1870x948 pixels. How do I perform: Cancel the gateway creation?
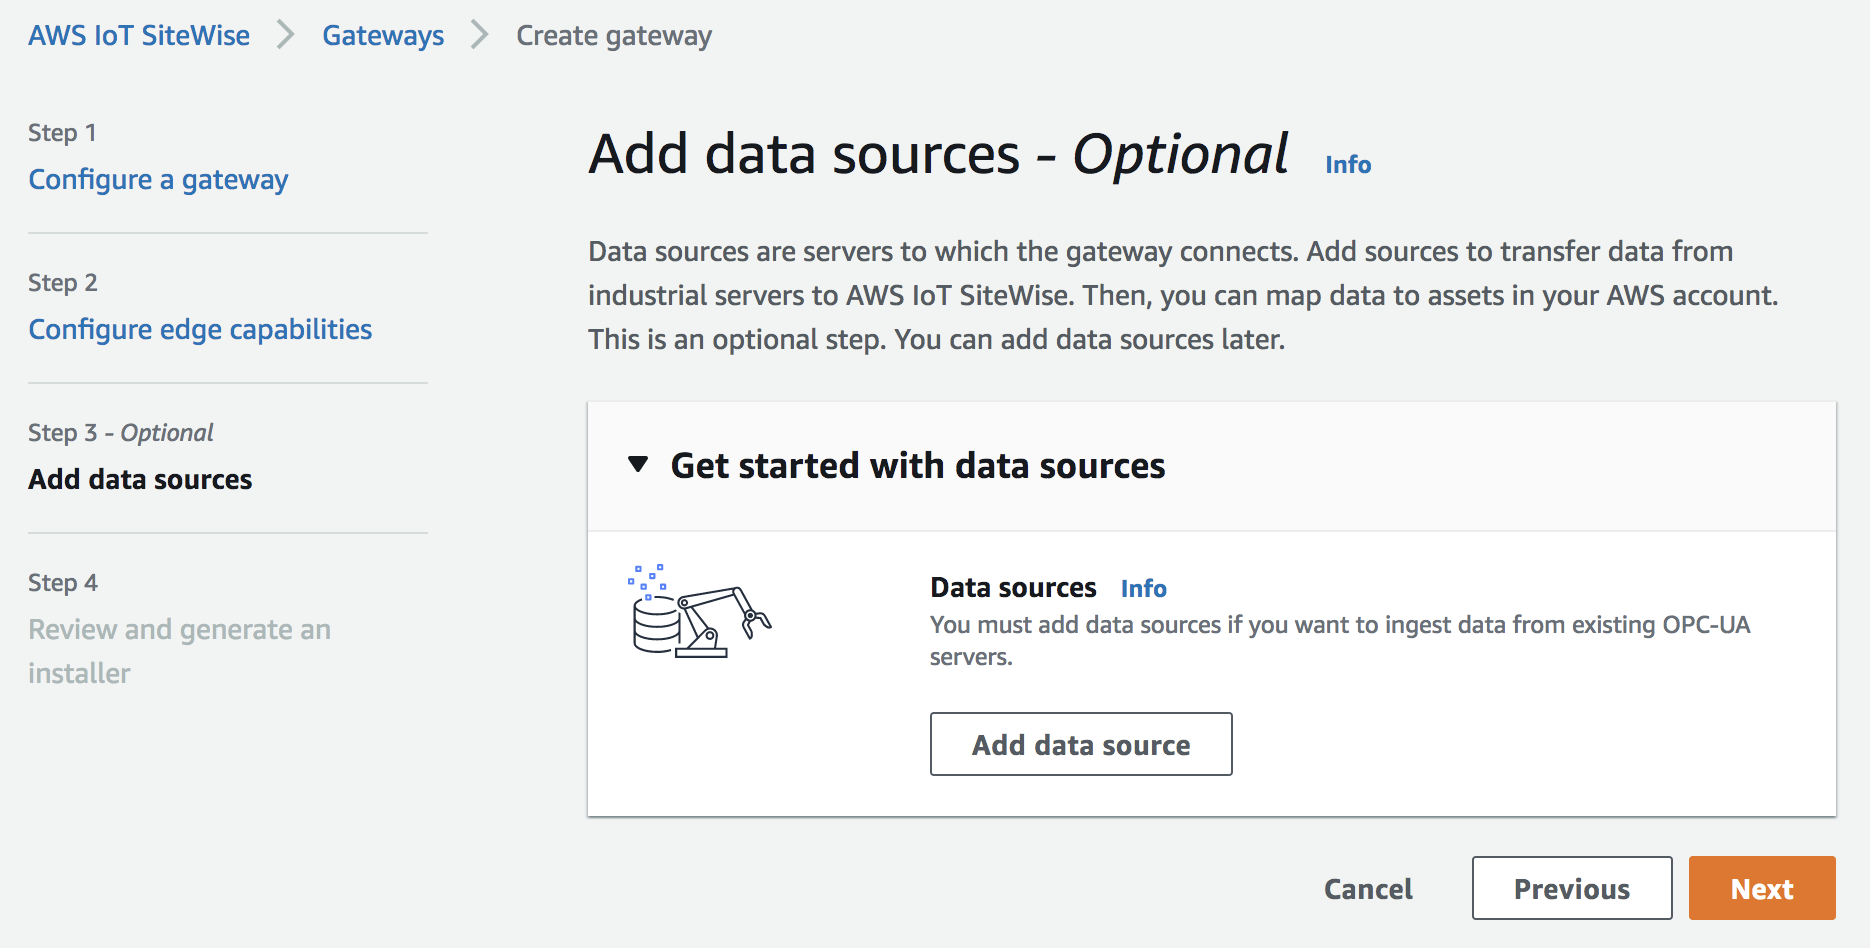(1368, 889)
